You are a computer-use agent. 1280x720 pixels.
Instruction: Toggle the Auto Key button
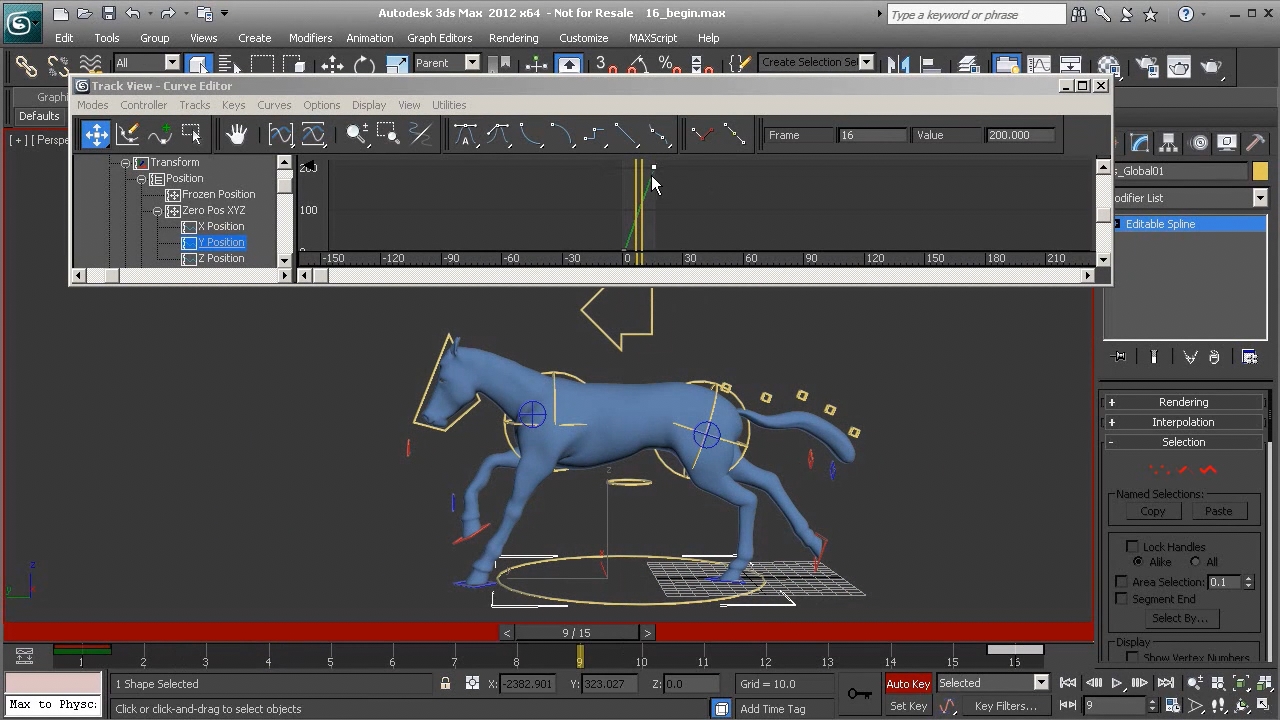point(907,684)
